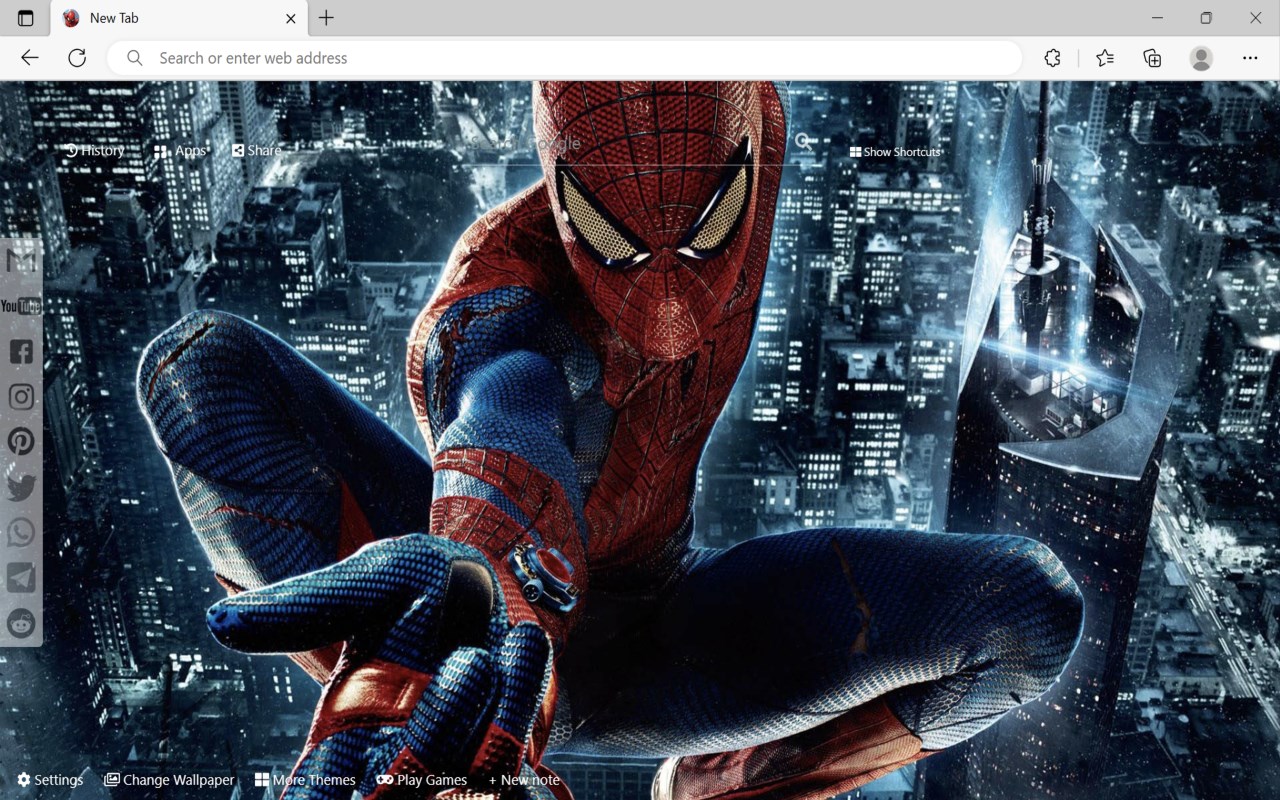
Task: Select the New Tab tab
Action: [x=180, y=18]
